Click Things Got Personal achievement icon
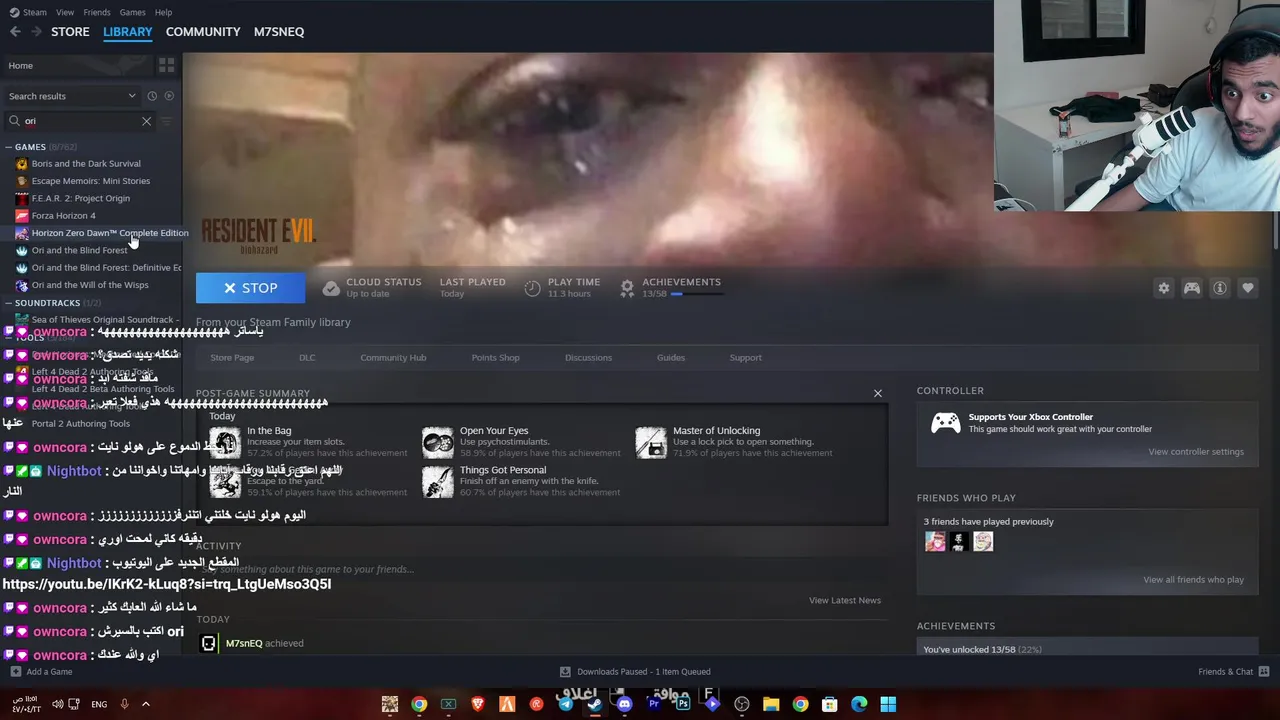 coord(438,481)
